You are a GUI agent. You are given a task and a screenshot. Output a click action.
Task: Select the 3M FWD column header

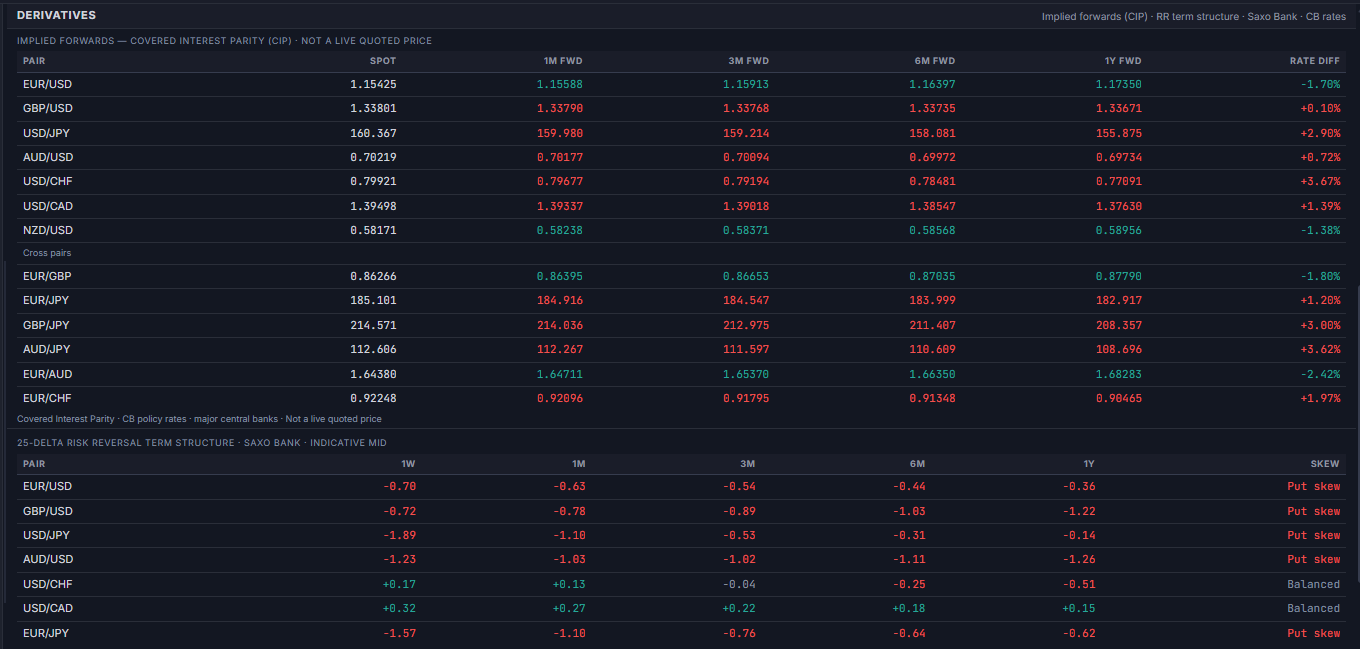[749, 60]
